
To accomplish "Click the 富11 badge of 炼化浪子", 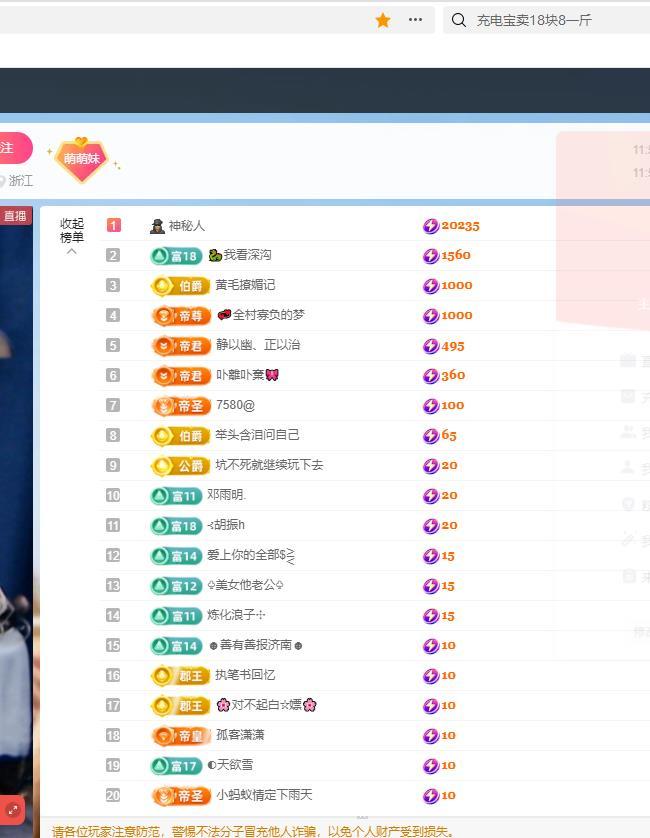I will 176,616.
